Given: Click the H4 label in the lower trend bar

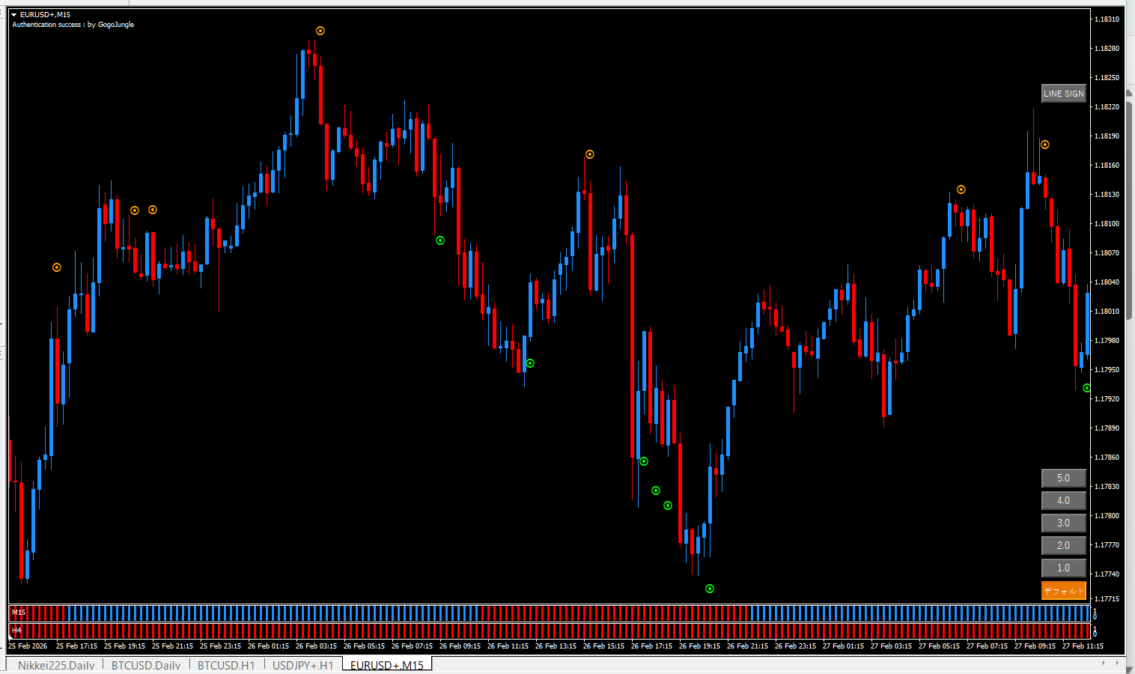Looking at the screenshot, I should tap(17, 631).
